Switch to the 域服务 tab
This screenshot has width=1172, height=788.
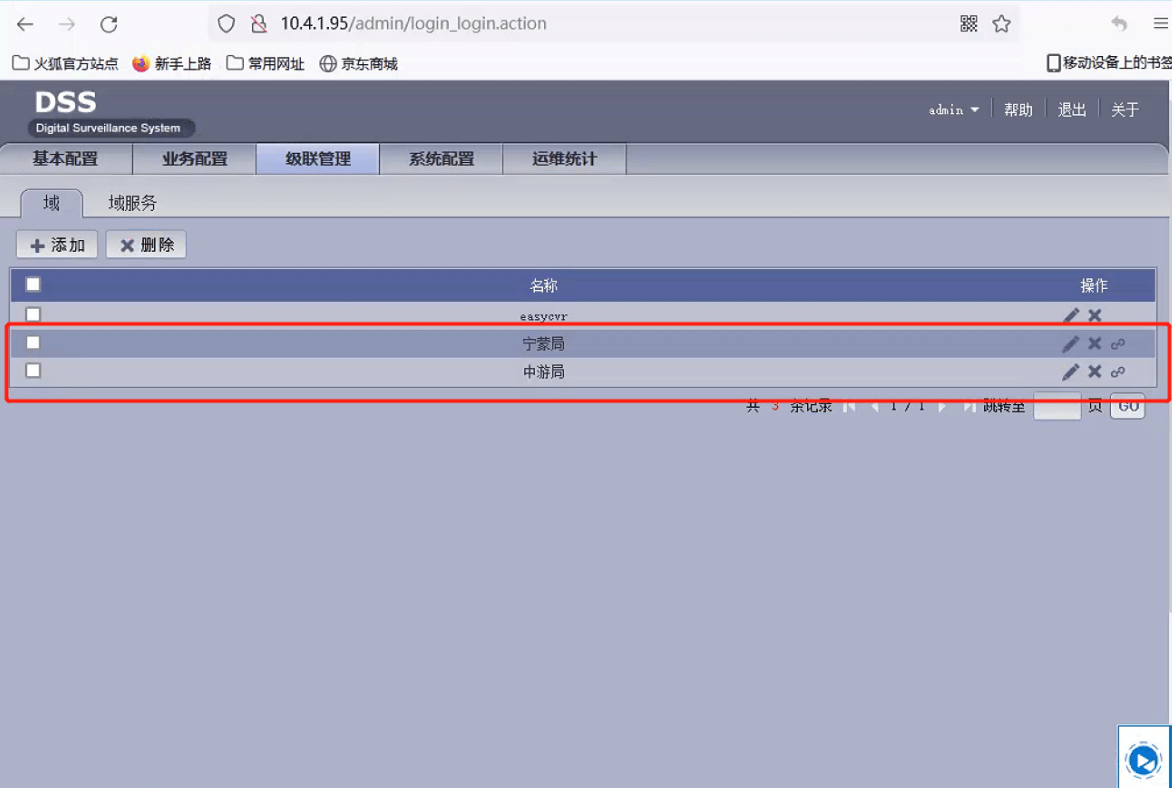[x=132, y=203]
